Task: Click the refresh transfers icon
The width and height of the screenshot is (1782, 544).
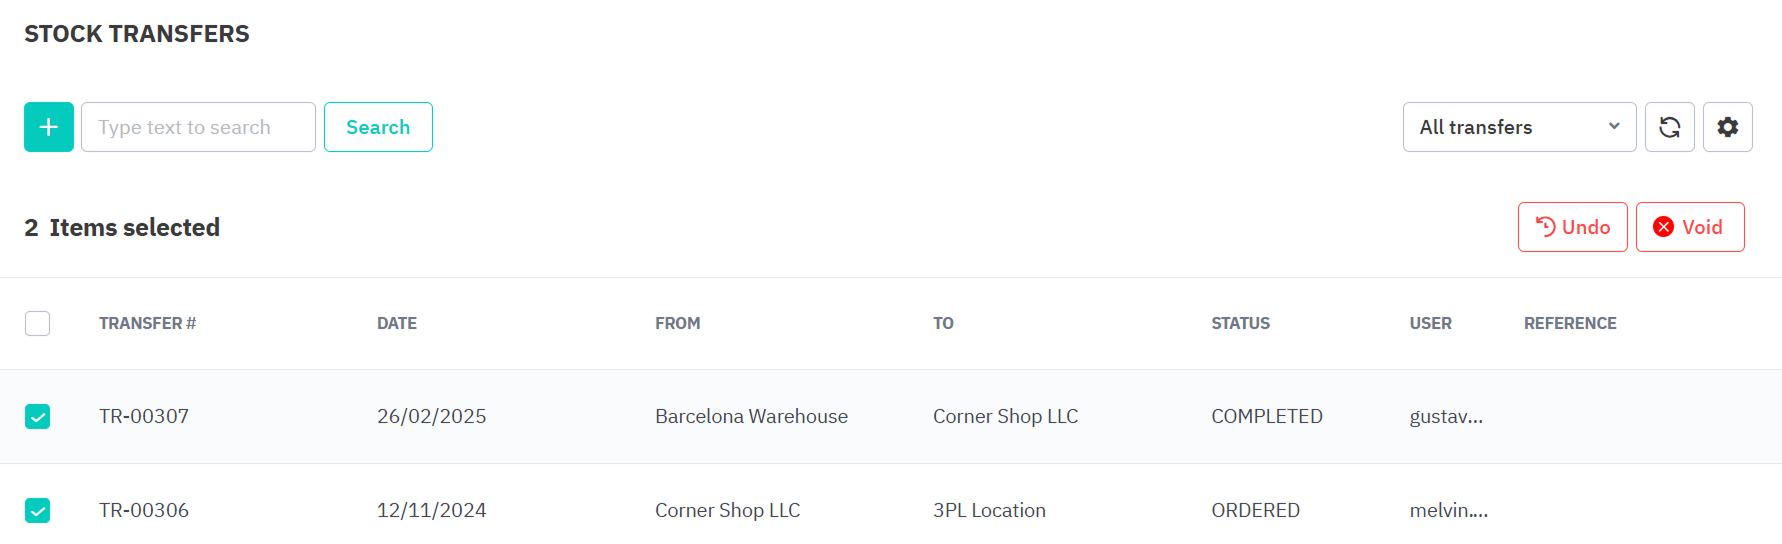Action: [x=1669, y=127]
